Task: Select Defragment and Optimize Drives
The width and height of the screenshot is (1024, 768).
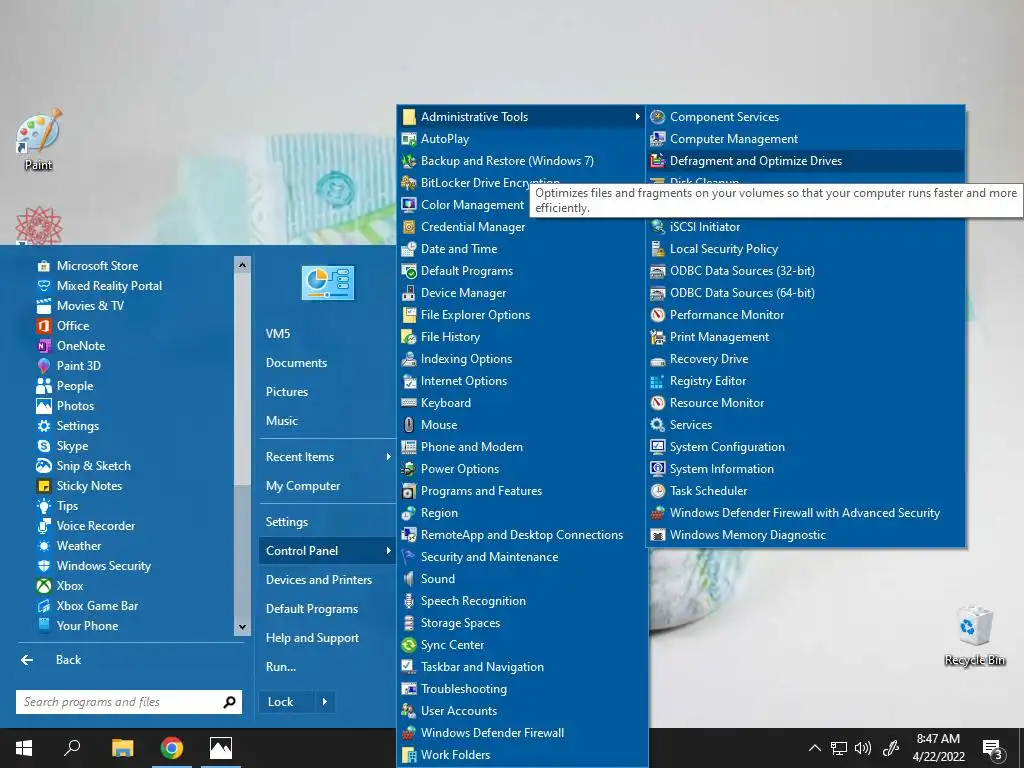Action: point(806,161)
